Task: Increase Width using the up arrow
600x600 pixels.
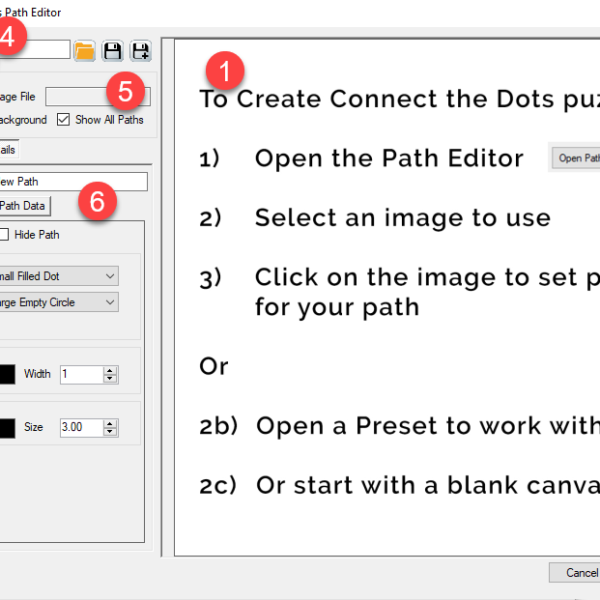Action: [x=110, y=370]
